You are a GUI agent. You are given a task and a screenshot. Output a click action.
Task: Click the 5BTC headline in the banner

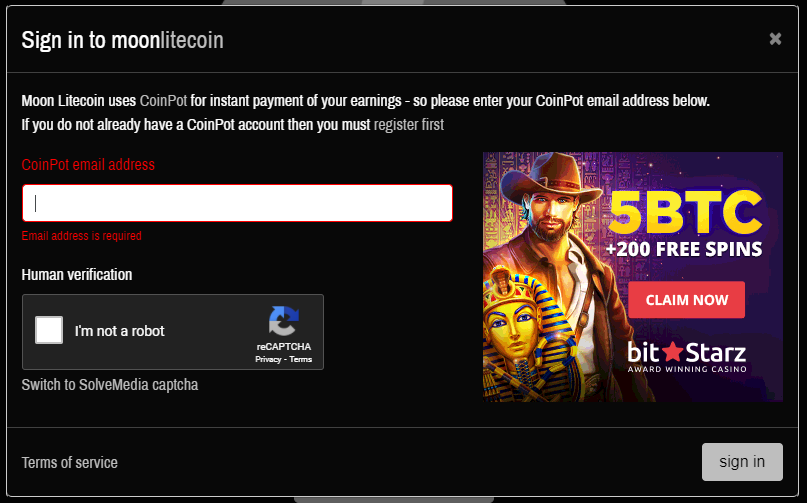point(685,212)
